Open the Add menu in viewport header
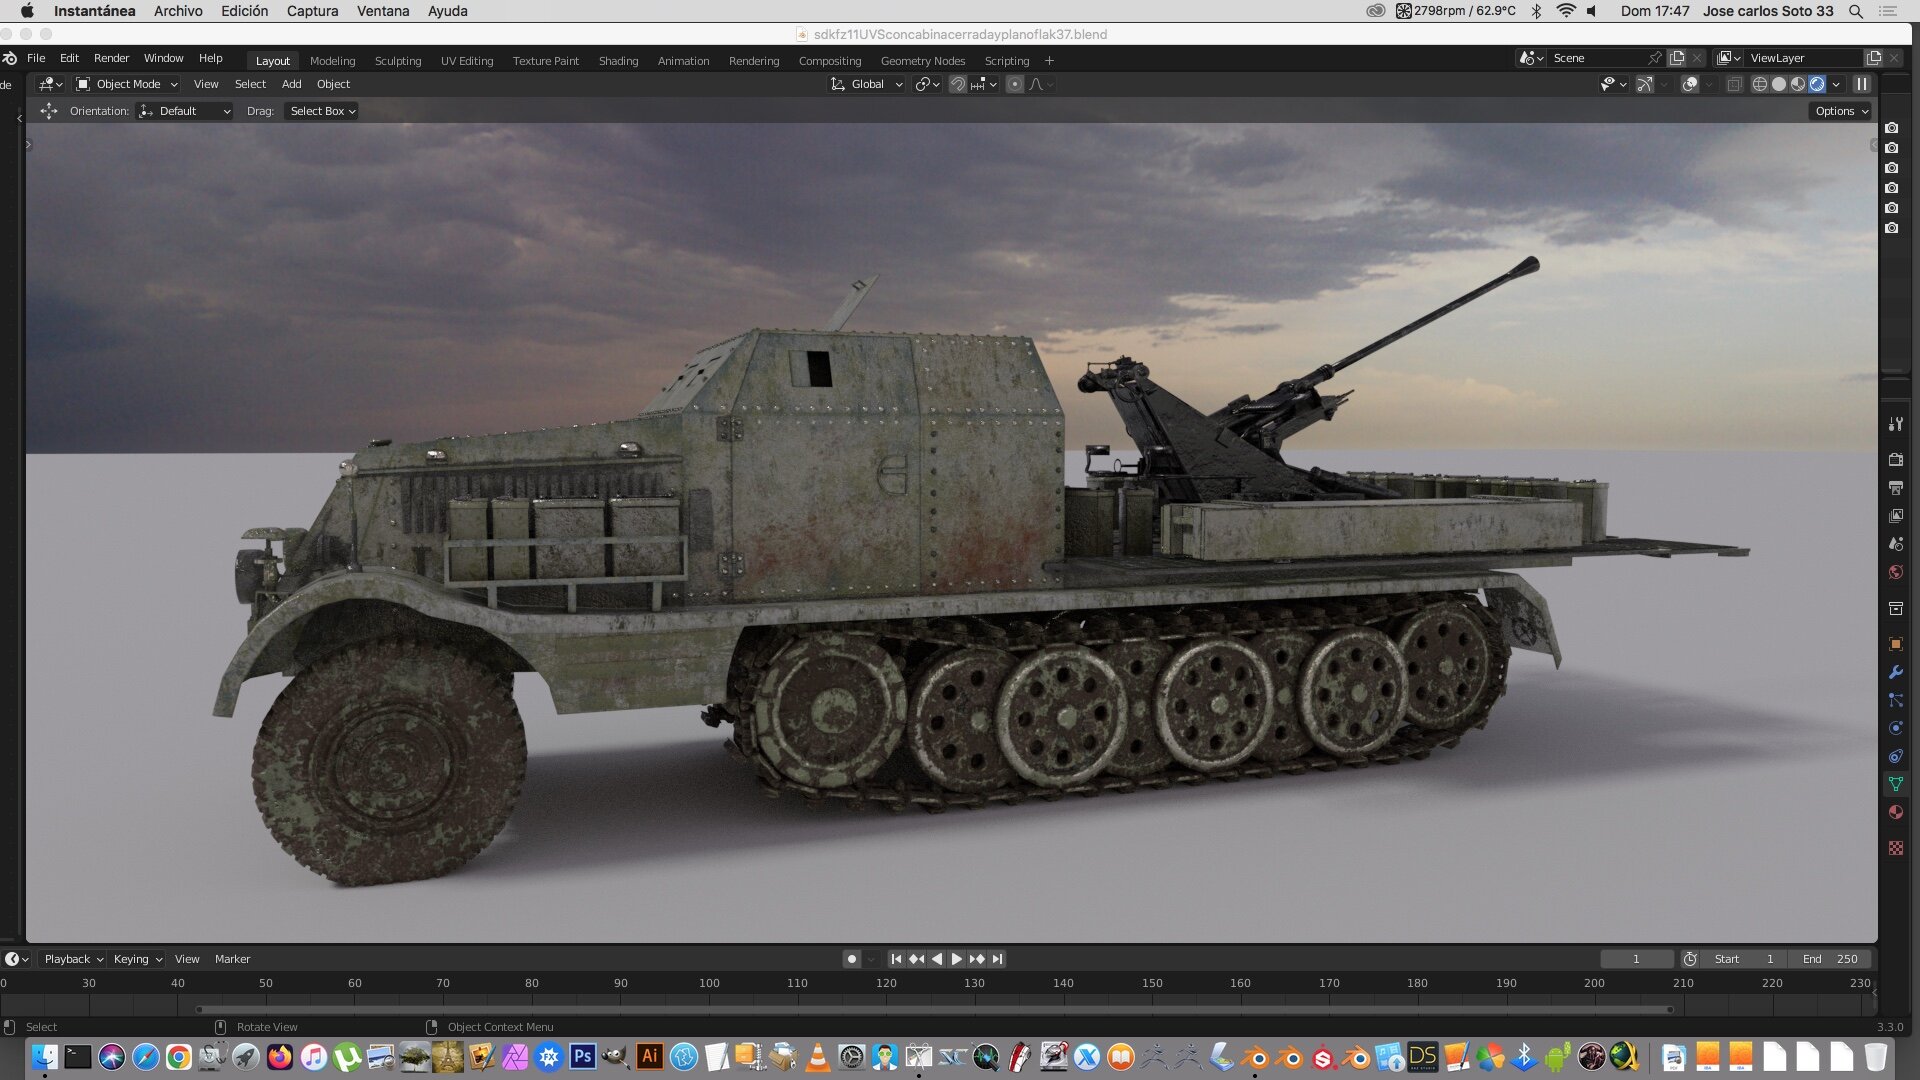The width and height of the screenshot is (1920, 1080). click(x=291, y=84)
